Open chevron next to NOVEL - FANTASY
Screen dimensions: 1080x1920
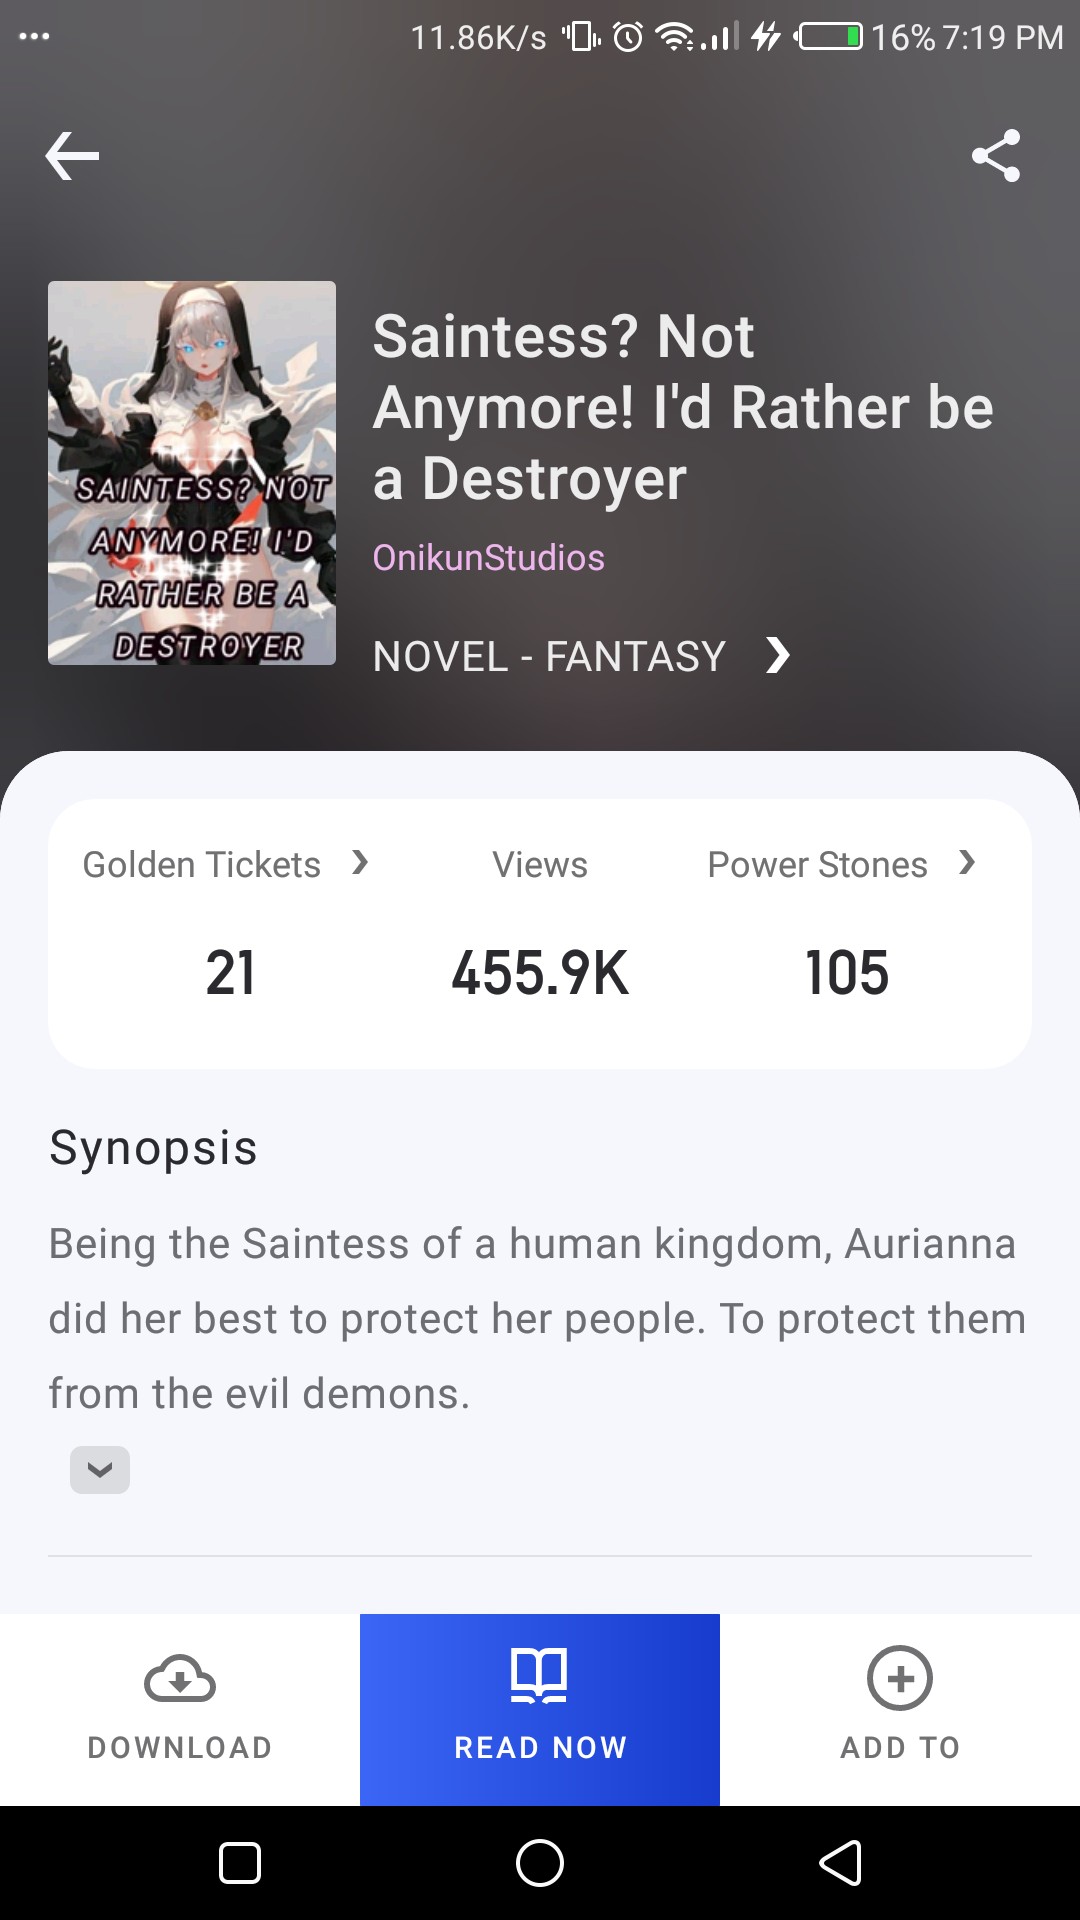click(x=778, y=656)
